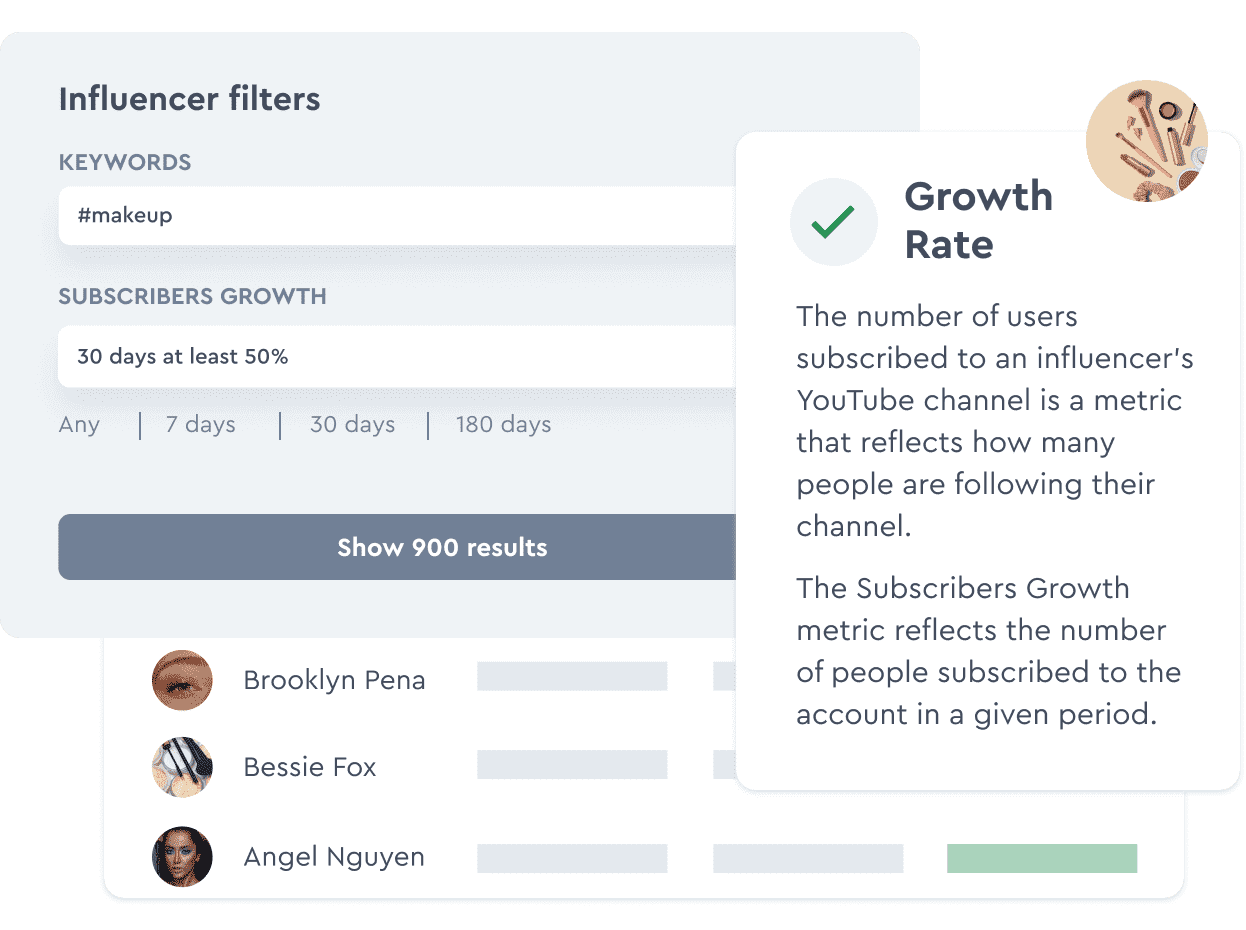Click the green checkmark icon beside Growth Rate
1246x930 pixels.
pos(834,222)
